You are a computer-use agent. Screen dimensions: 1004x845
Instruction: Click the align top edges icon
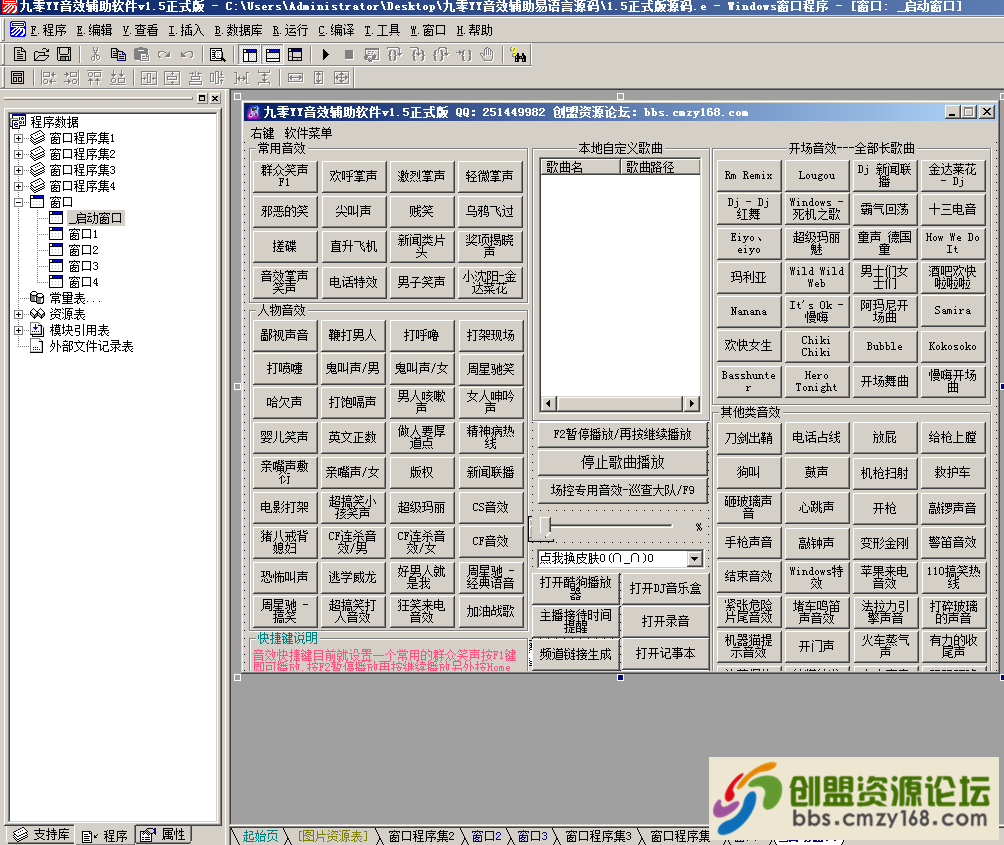click(x=95, y=77)
